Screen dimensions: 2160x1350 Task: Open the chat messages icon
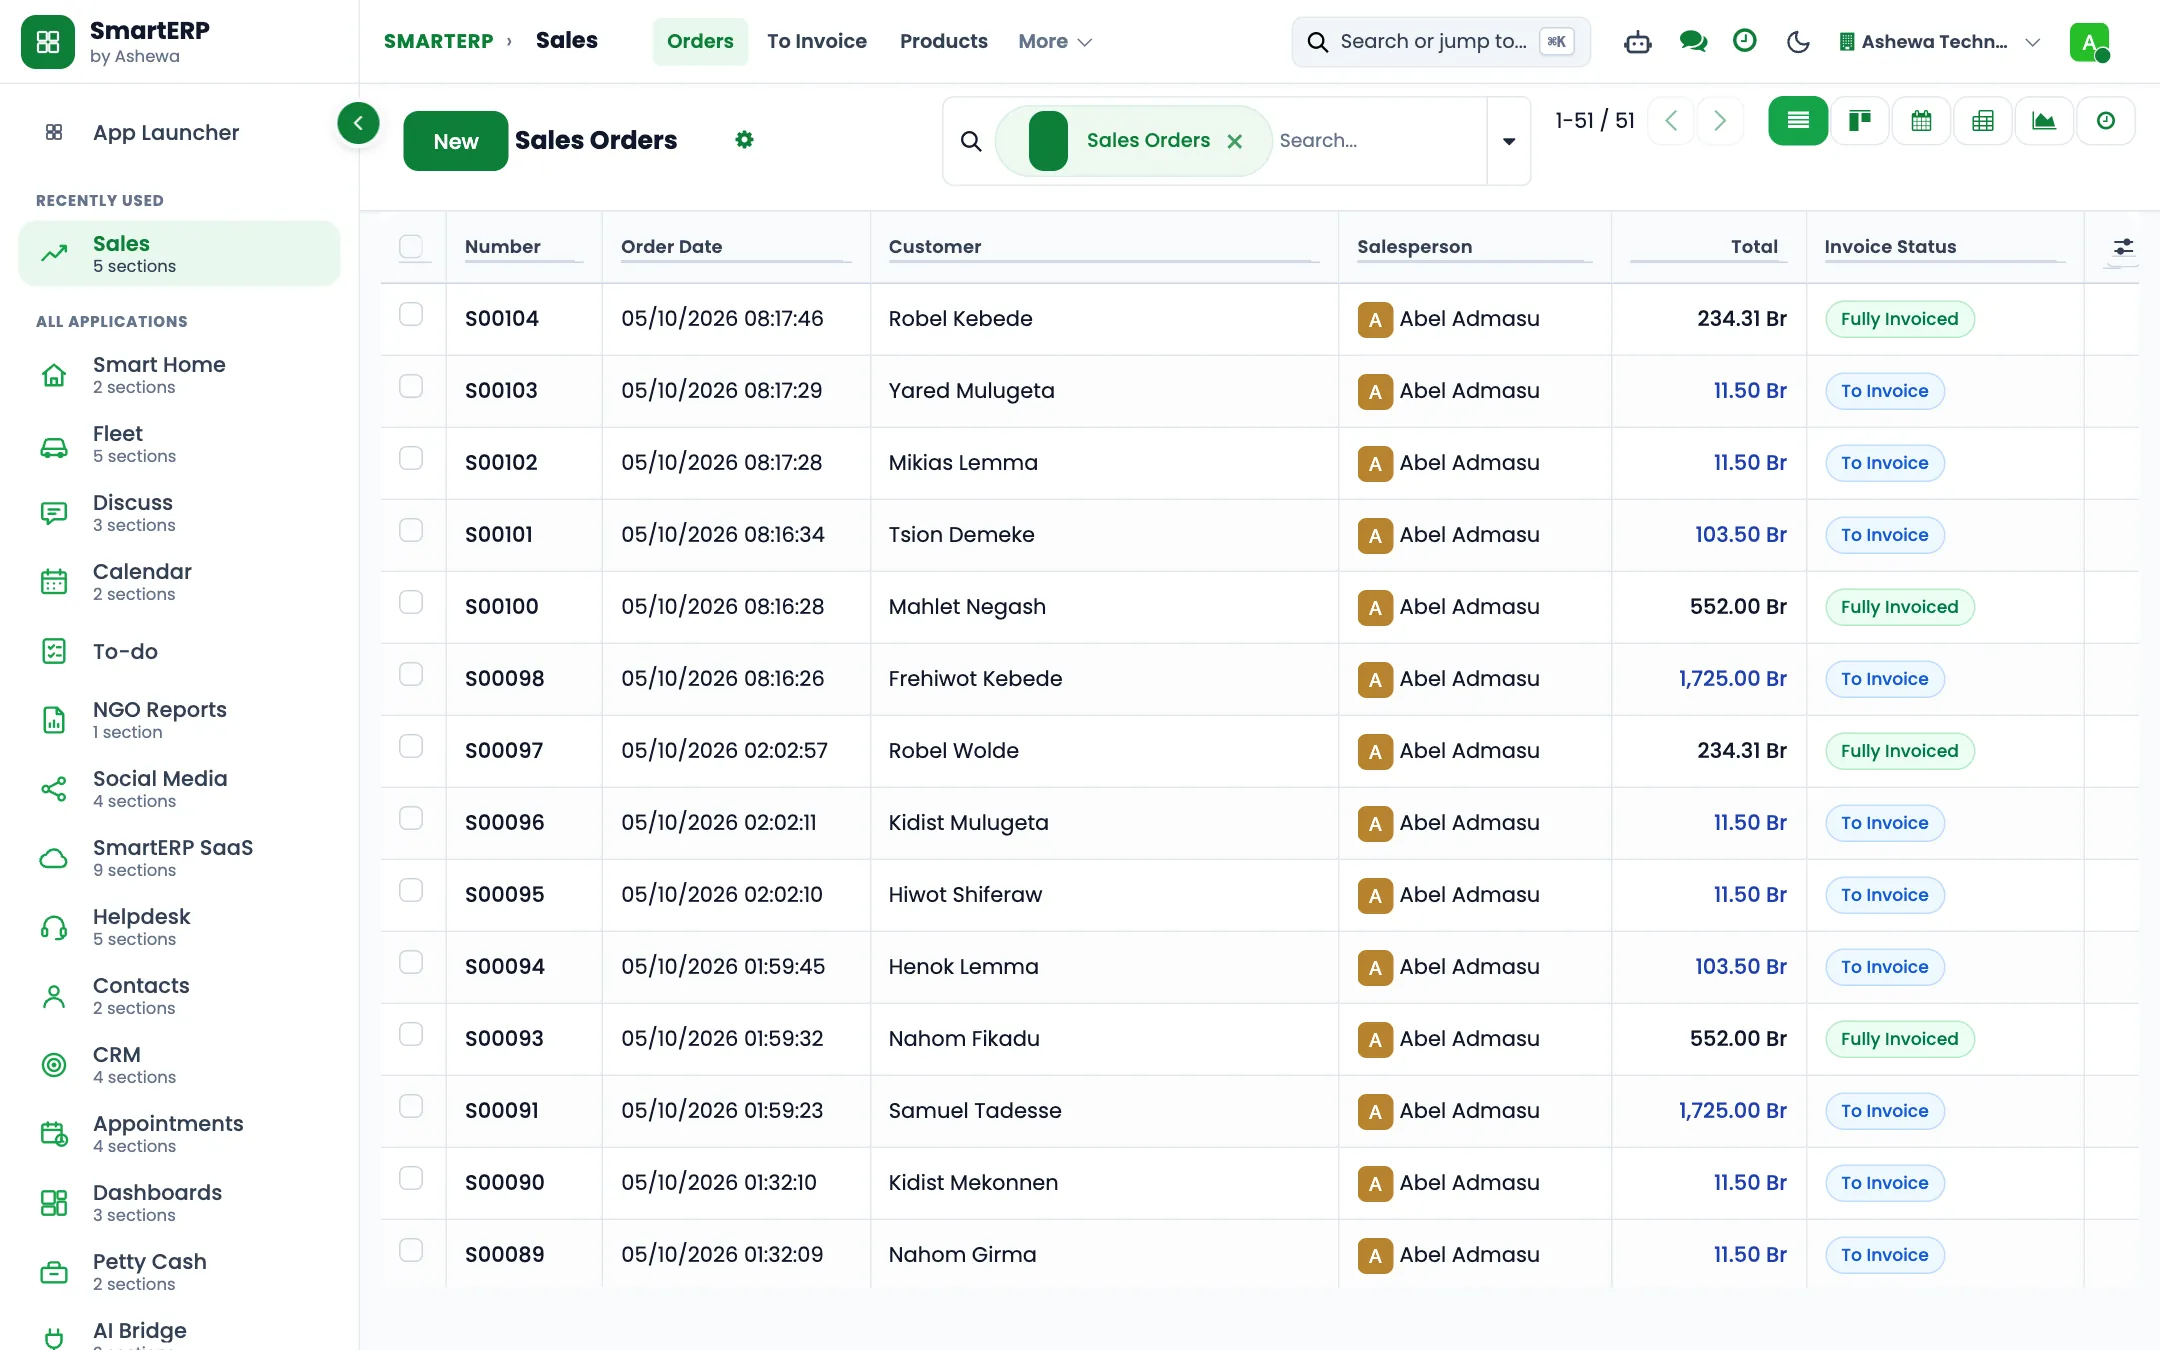pos(1692,42)
